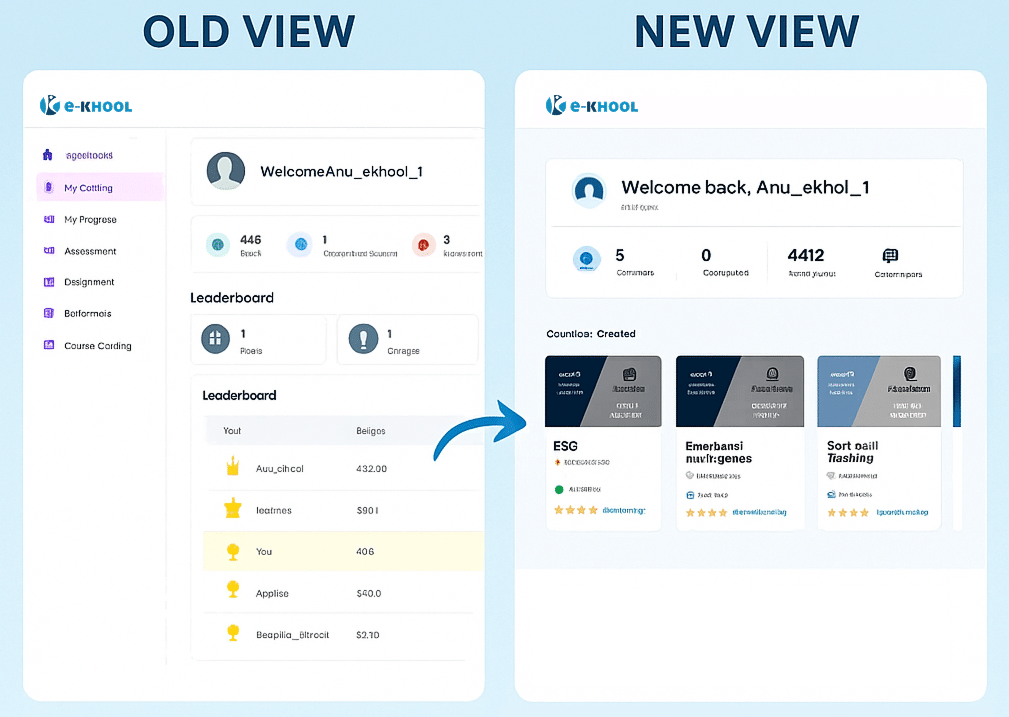Click the fourth star on the Emerbansi course rating
This screenshot has width=1009, height=717.
[721, 512]
